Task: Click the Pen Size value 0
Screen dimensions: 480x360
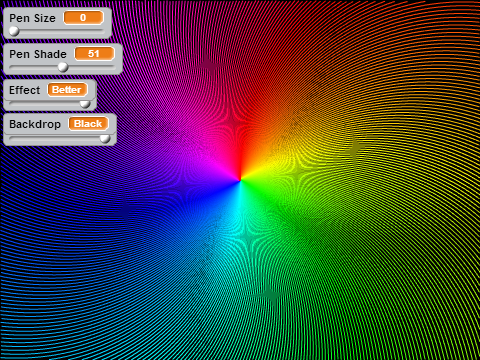Action: 83,18
